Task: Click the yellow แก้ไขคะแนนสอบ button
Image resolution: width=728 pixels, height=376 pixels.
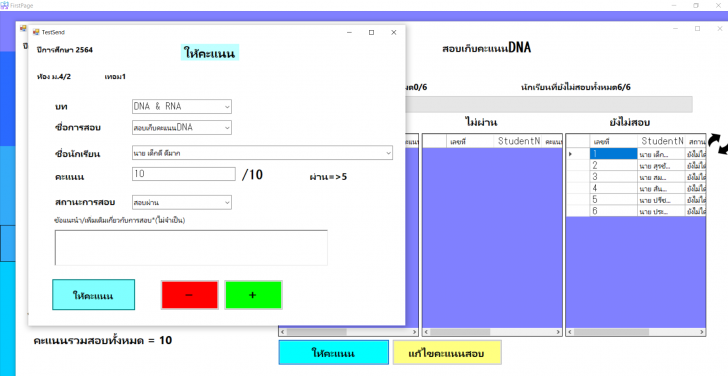Action: 447,353
